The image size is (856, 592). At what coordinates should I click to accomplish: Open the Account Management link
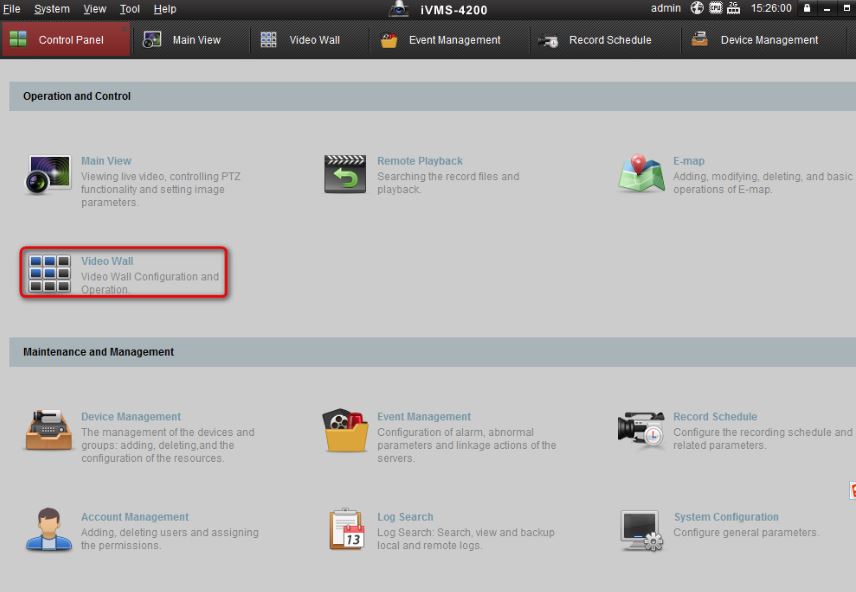(x=135, y=517)
